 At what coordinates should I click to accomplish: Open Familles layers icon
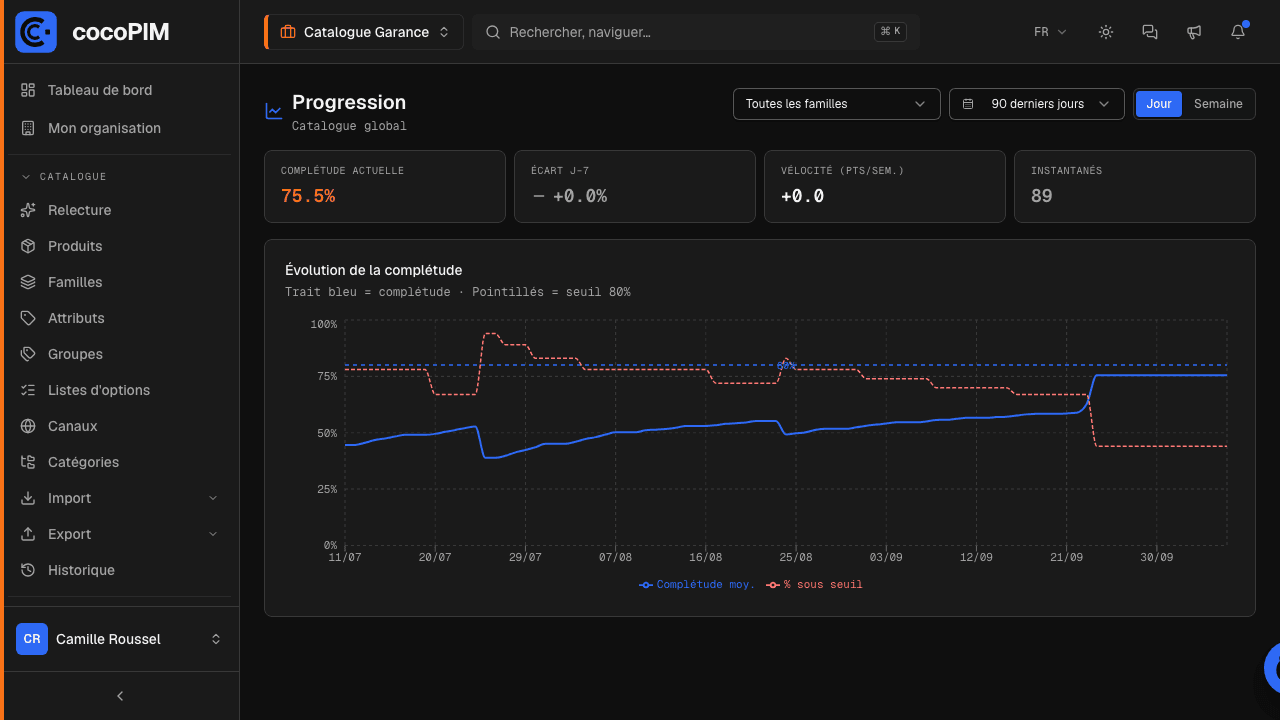click(x=28, y=282)
